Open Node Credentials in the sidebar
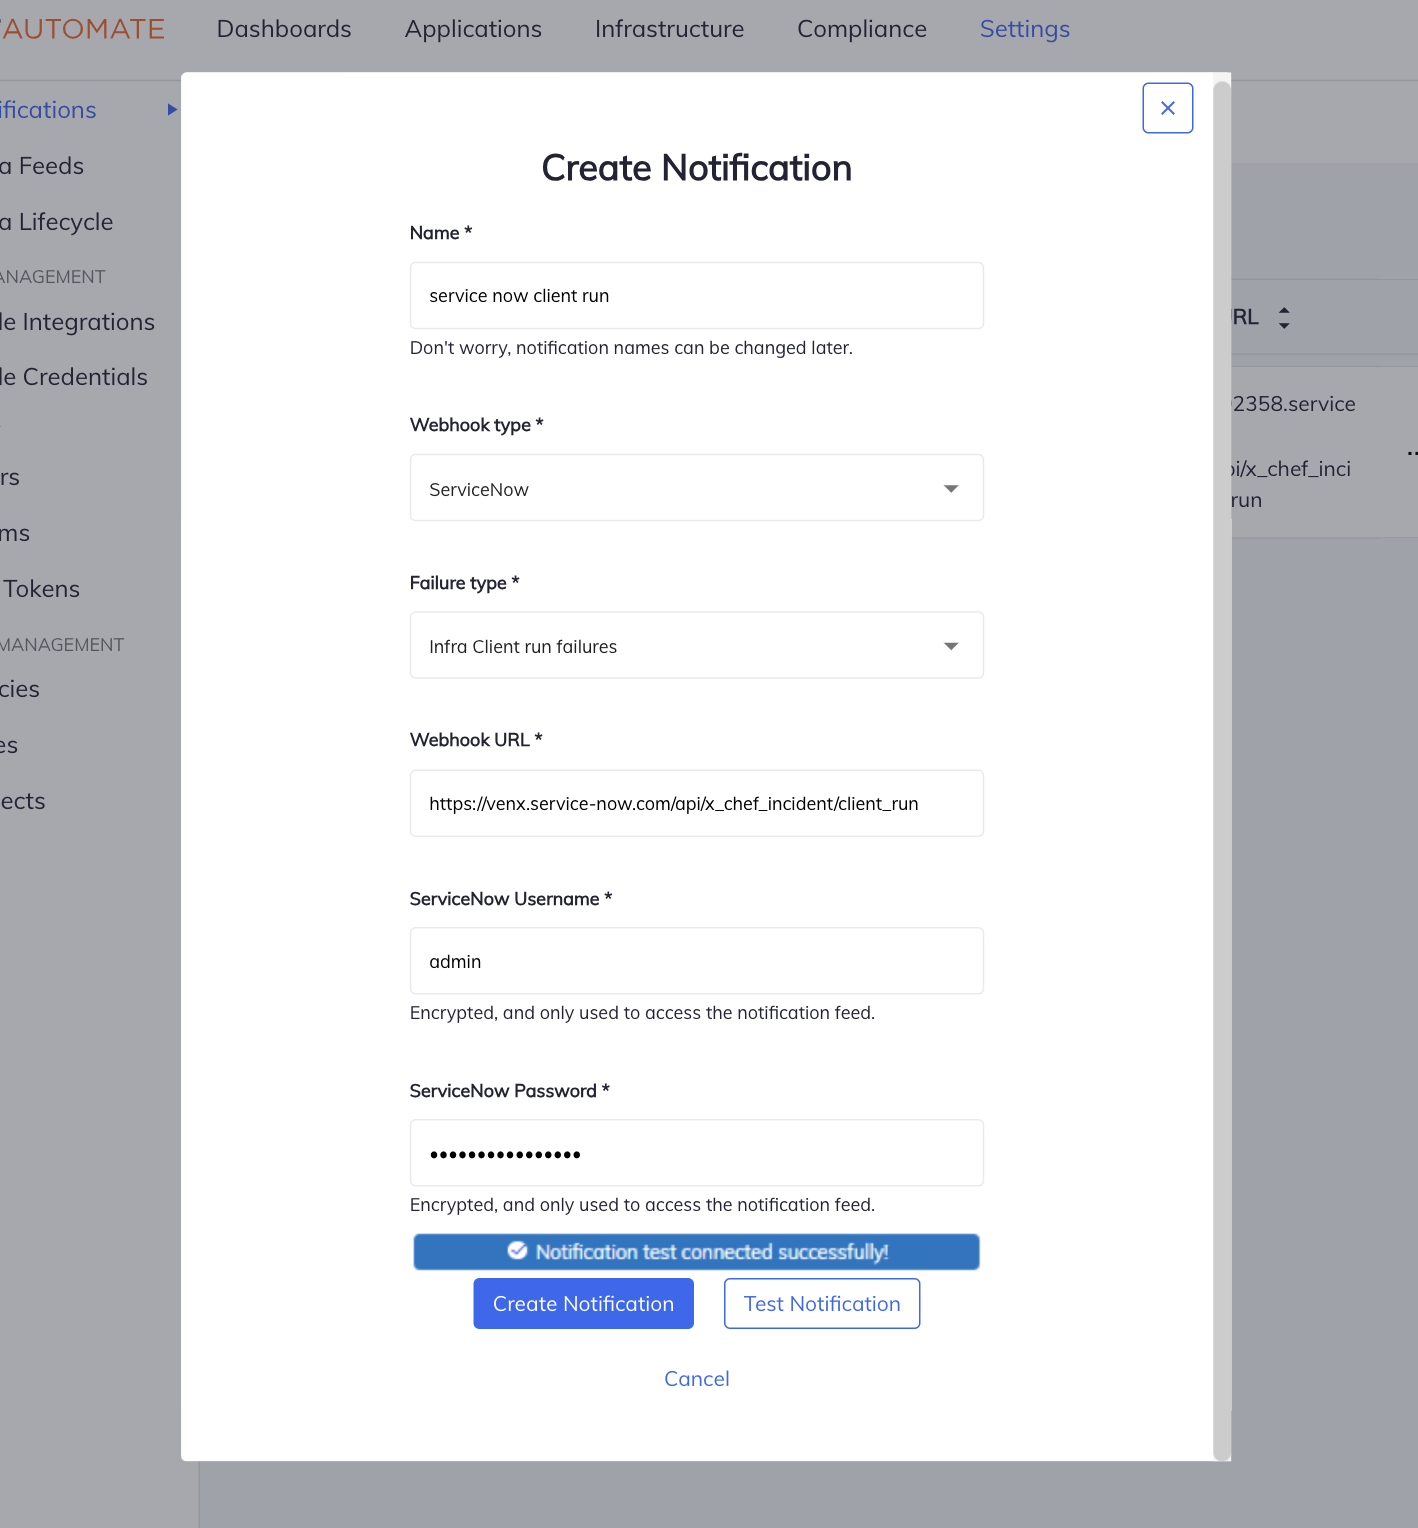This screenshot has width=1418, height=1528. click(x=74, y=377)
